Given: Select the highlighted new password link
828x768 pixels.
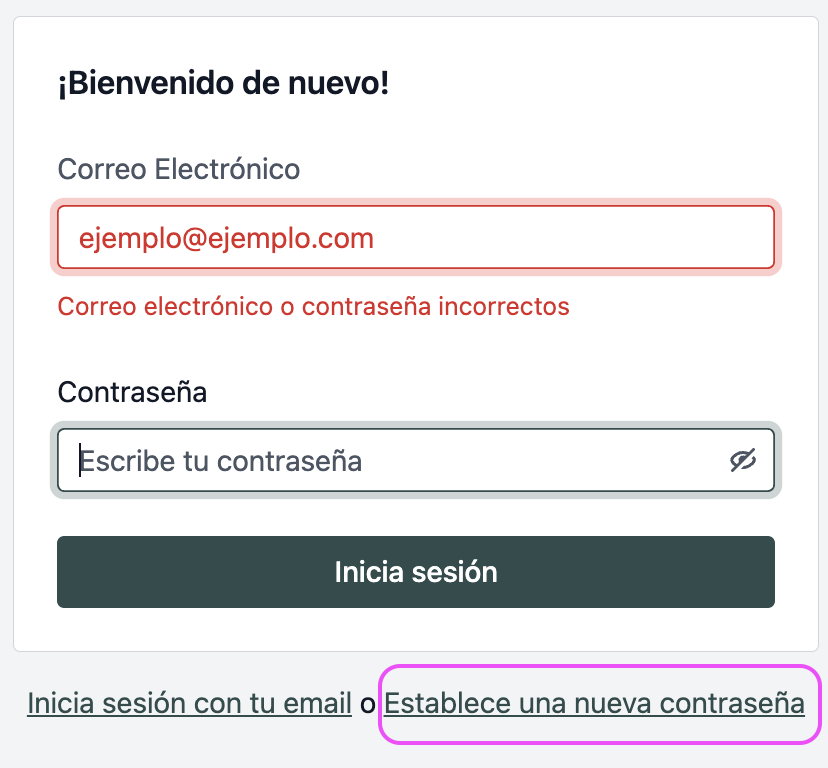Looking at the screenshot, I should [x=594, y=704].
